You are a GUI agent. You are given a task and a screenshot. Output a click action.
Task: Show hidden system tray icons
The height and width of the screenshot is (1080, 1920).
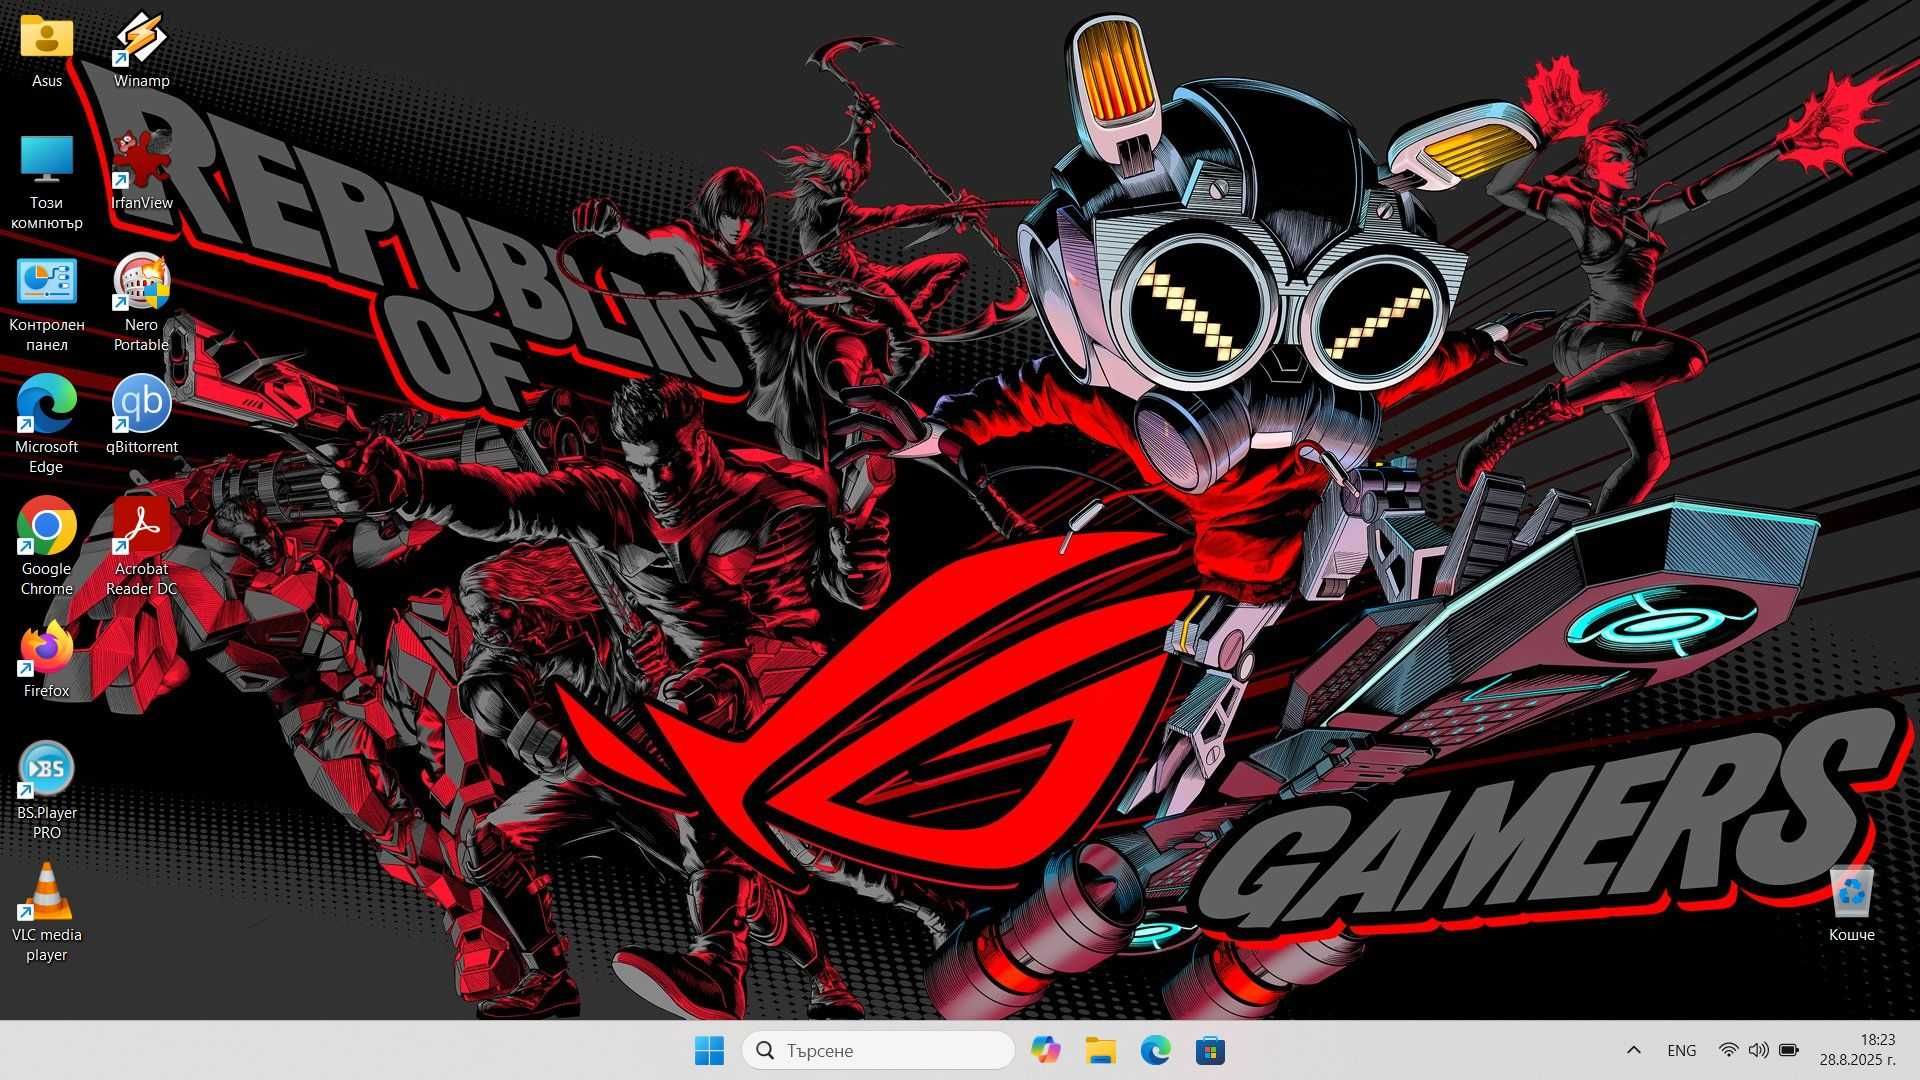pyautogui.click(x=1633, y=1050)
